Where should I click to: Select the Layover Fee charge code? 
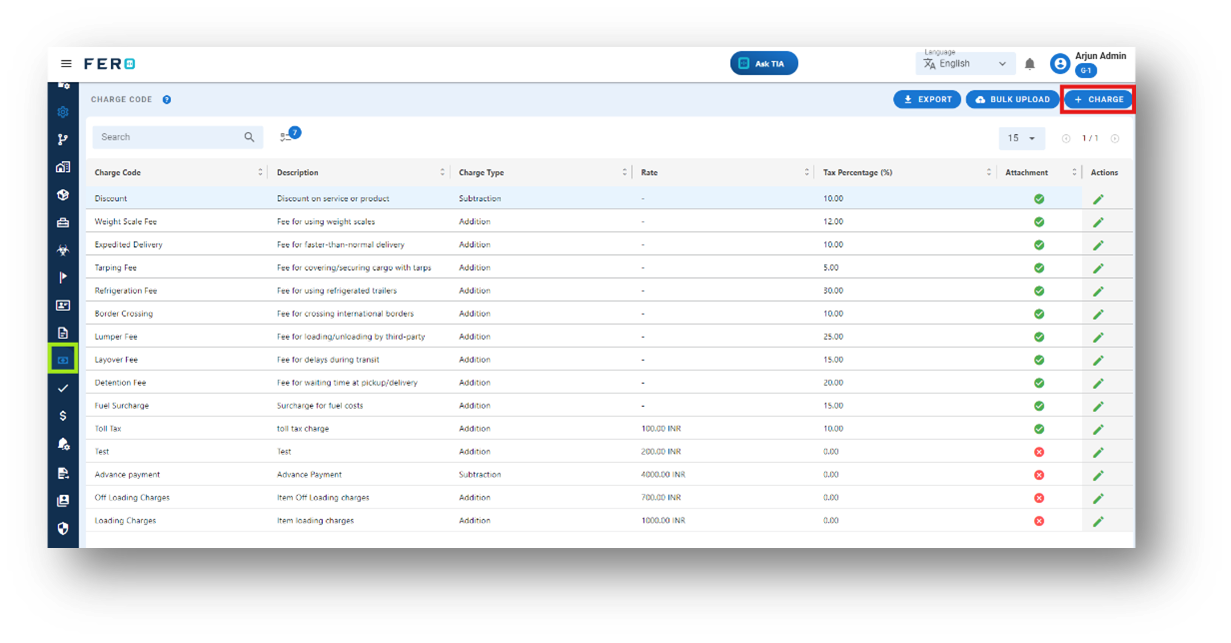[x=116, y=360]
